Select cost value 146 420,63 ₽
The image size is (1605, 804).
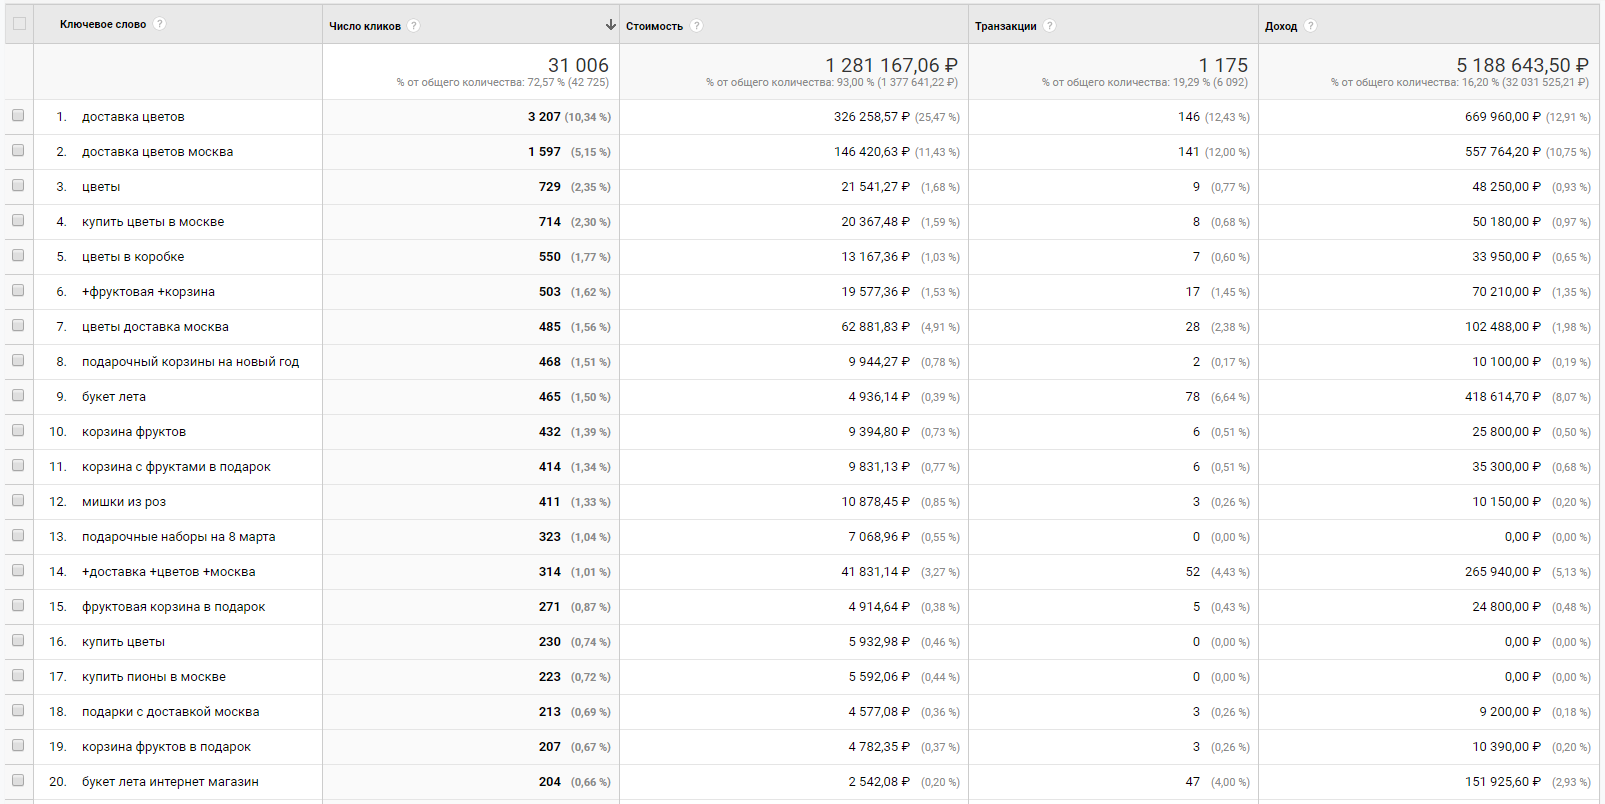(x=872, y=152)
